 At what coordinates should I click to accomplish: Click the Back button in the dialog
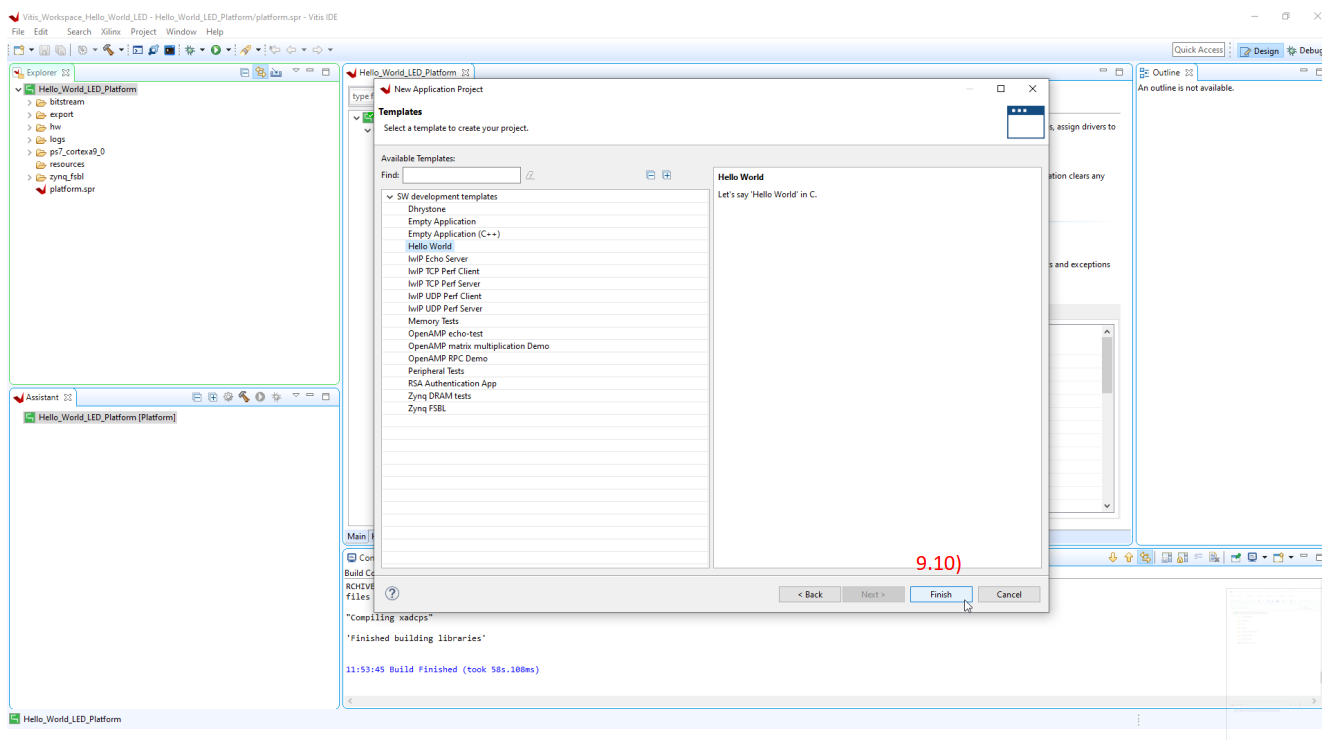point(810,594)
